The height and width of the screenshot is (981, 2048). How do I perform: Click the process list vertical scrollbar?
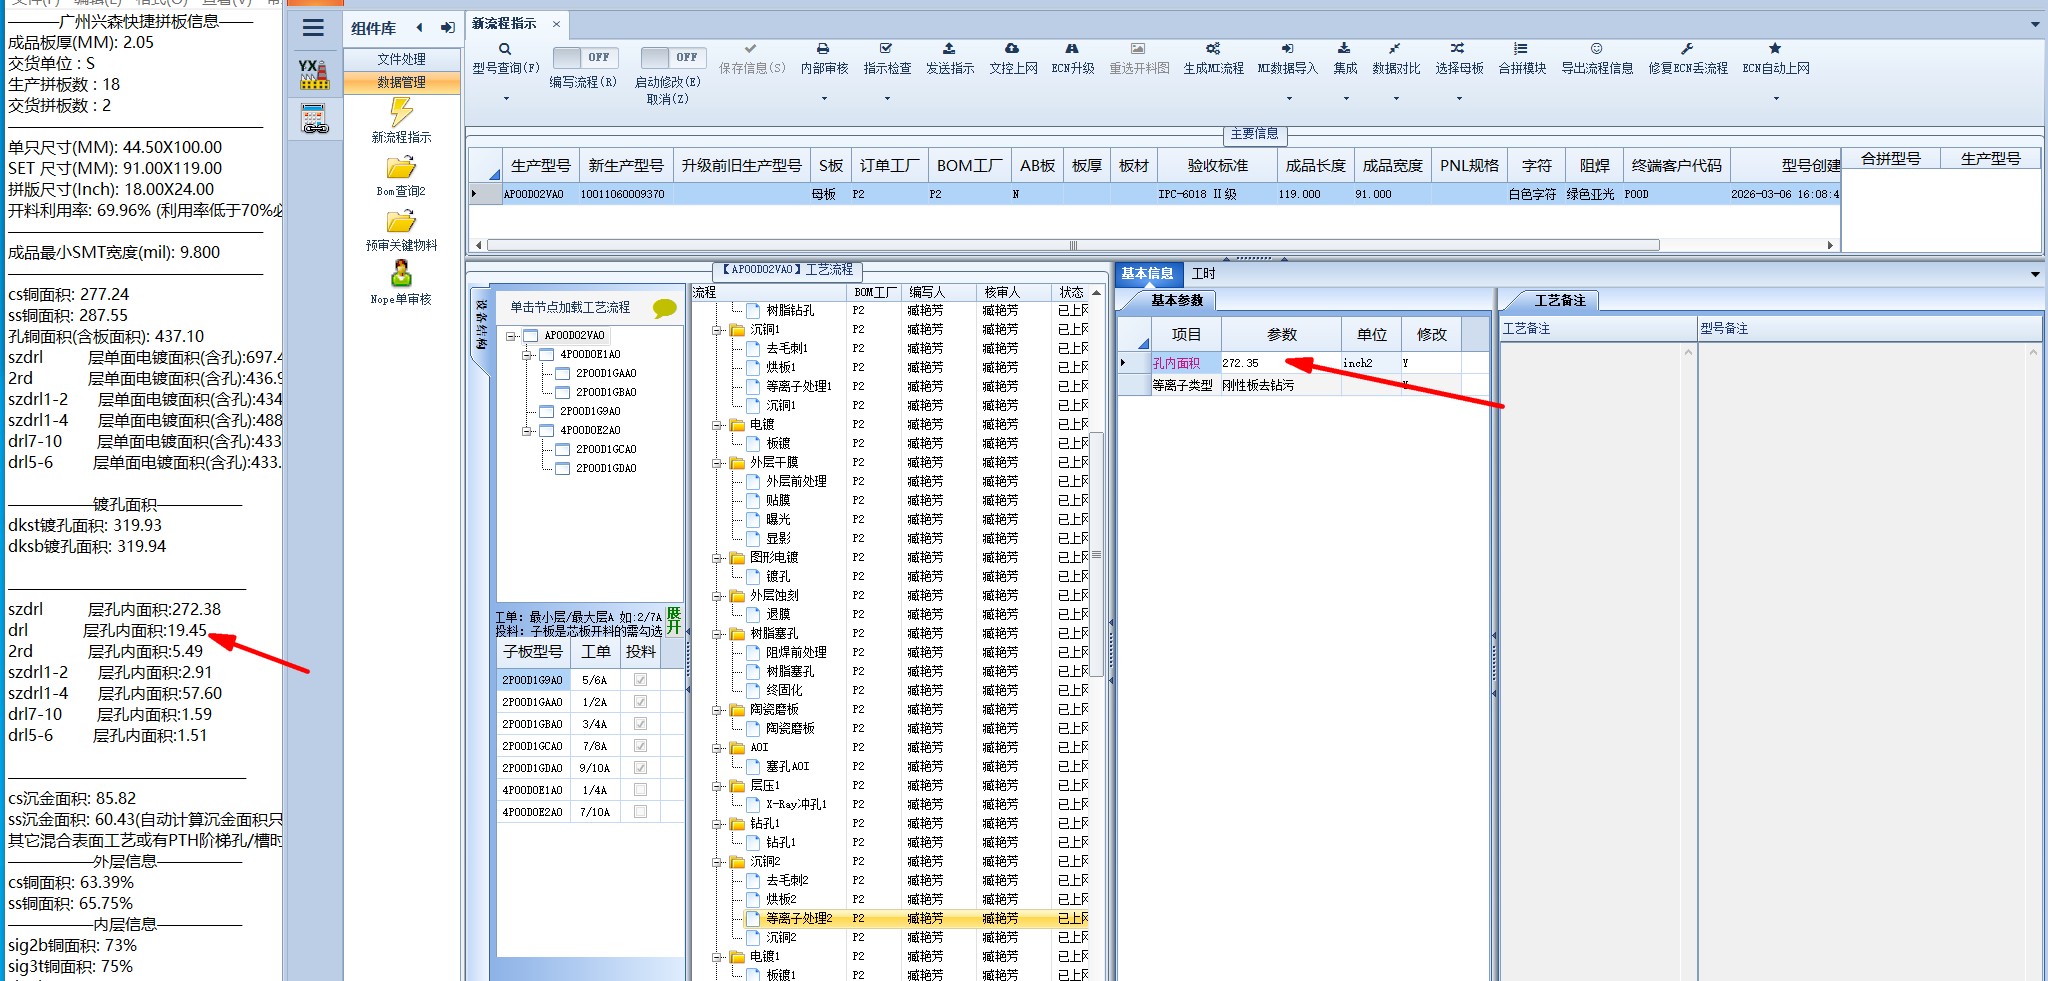[x=1096, y=554]
